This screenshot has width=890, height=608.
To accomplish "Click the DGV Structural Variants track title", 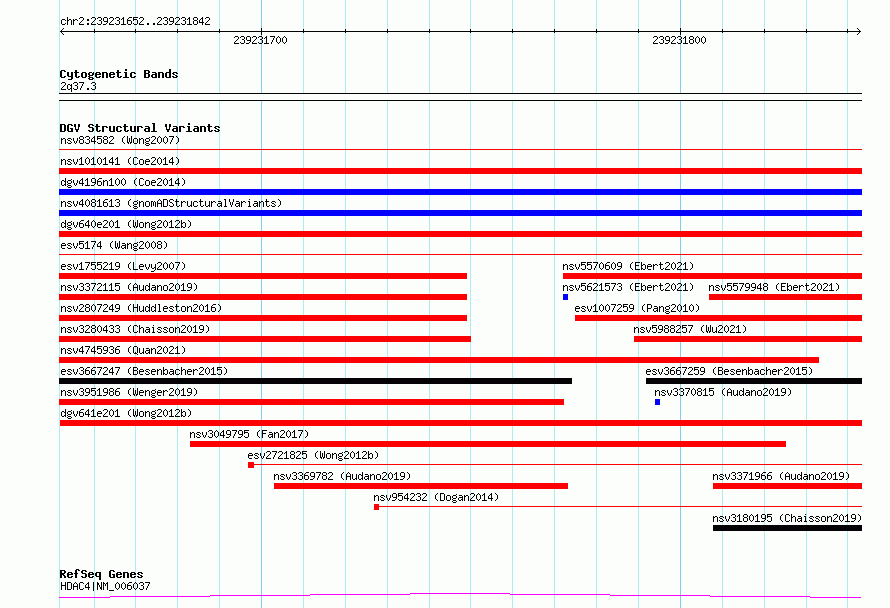I will click(x=140, y=128).
